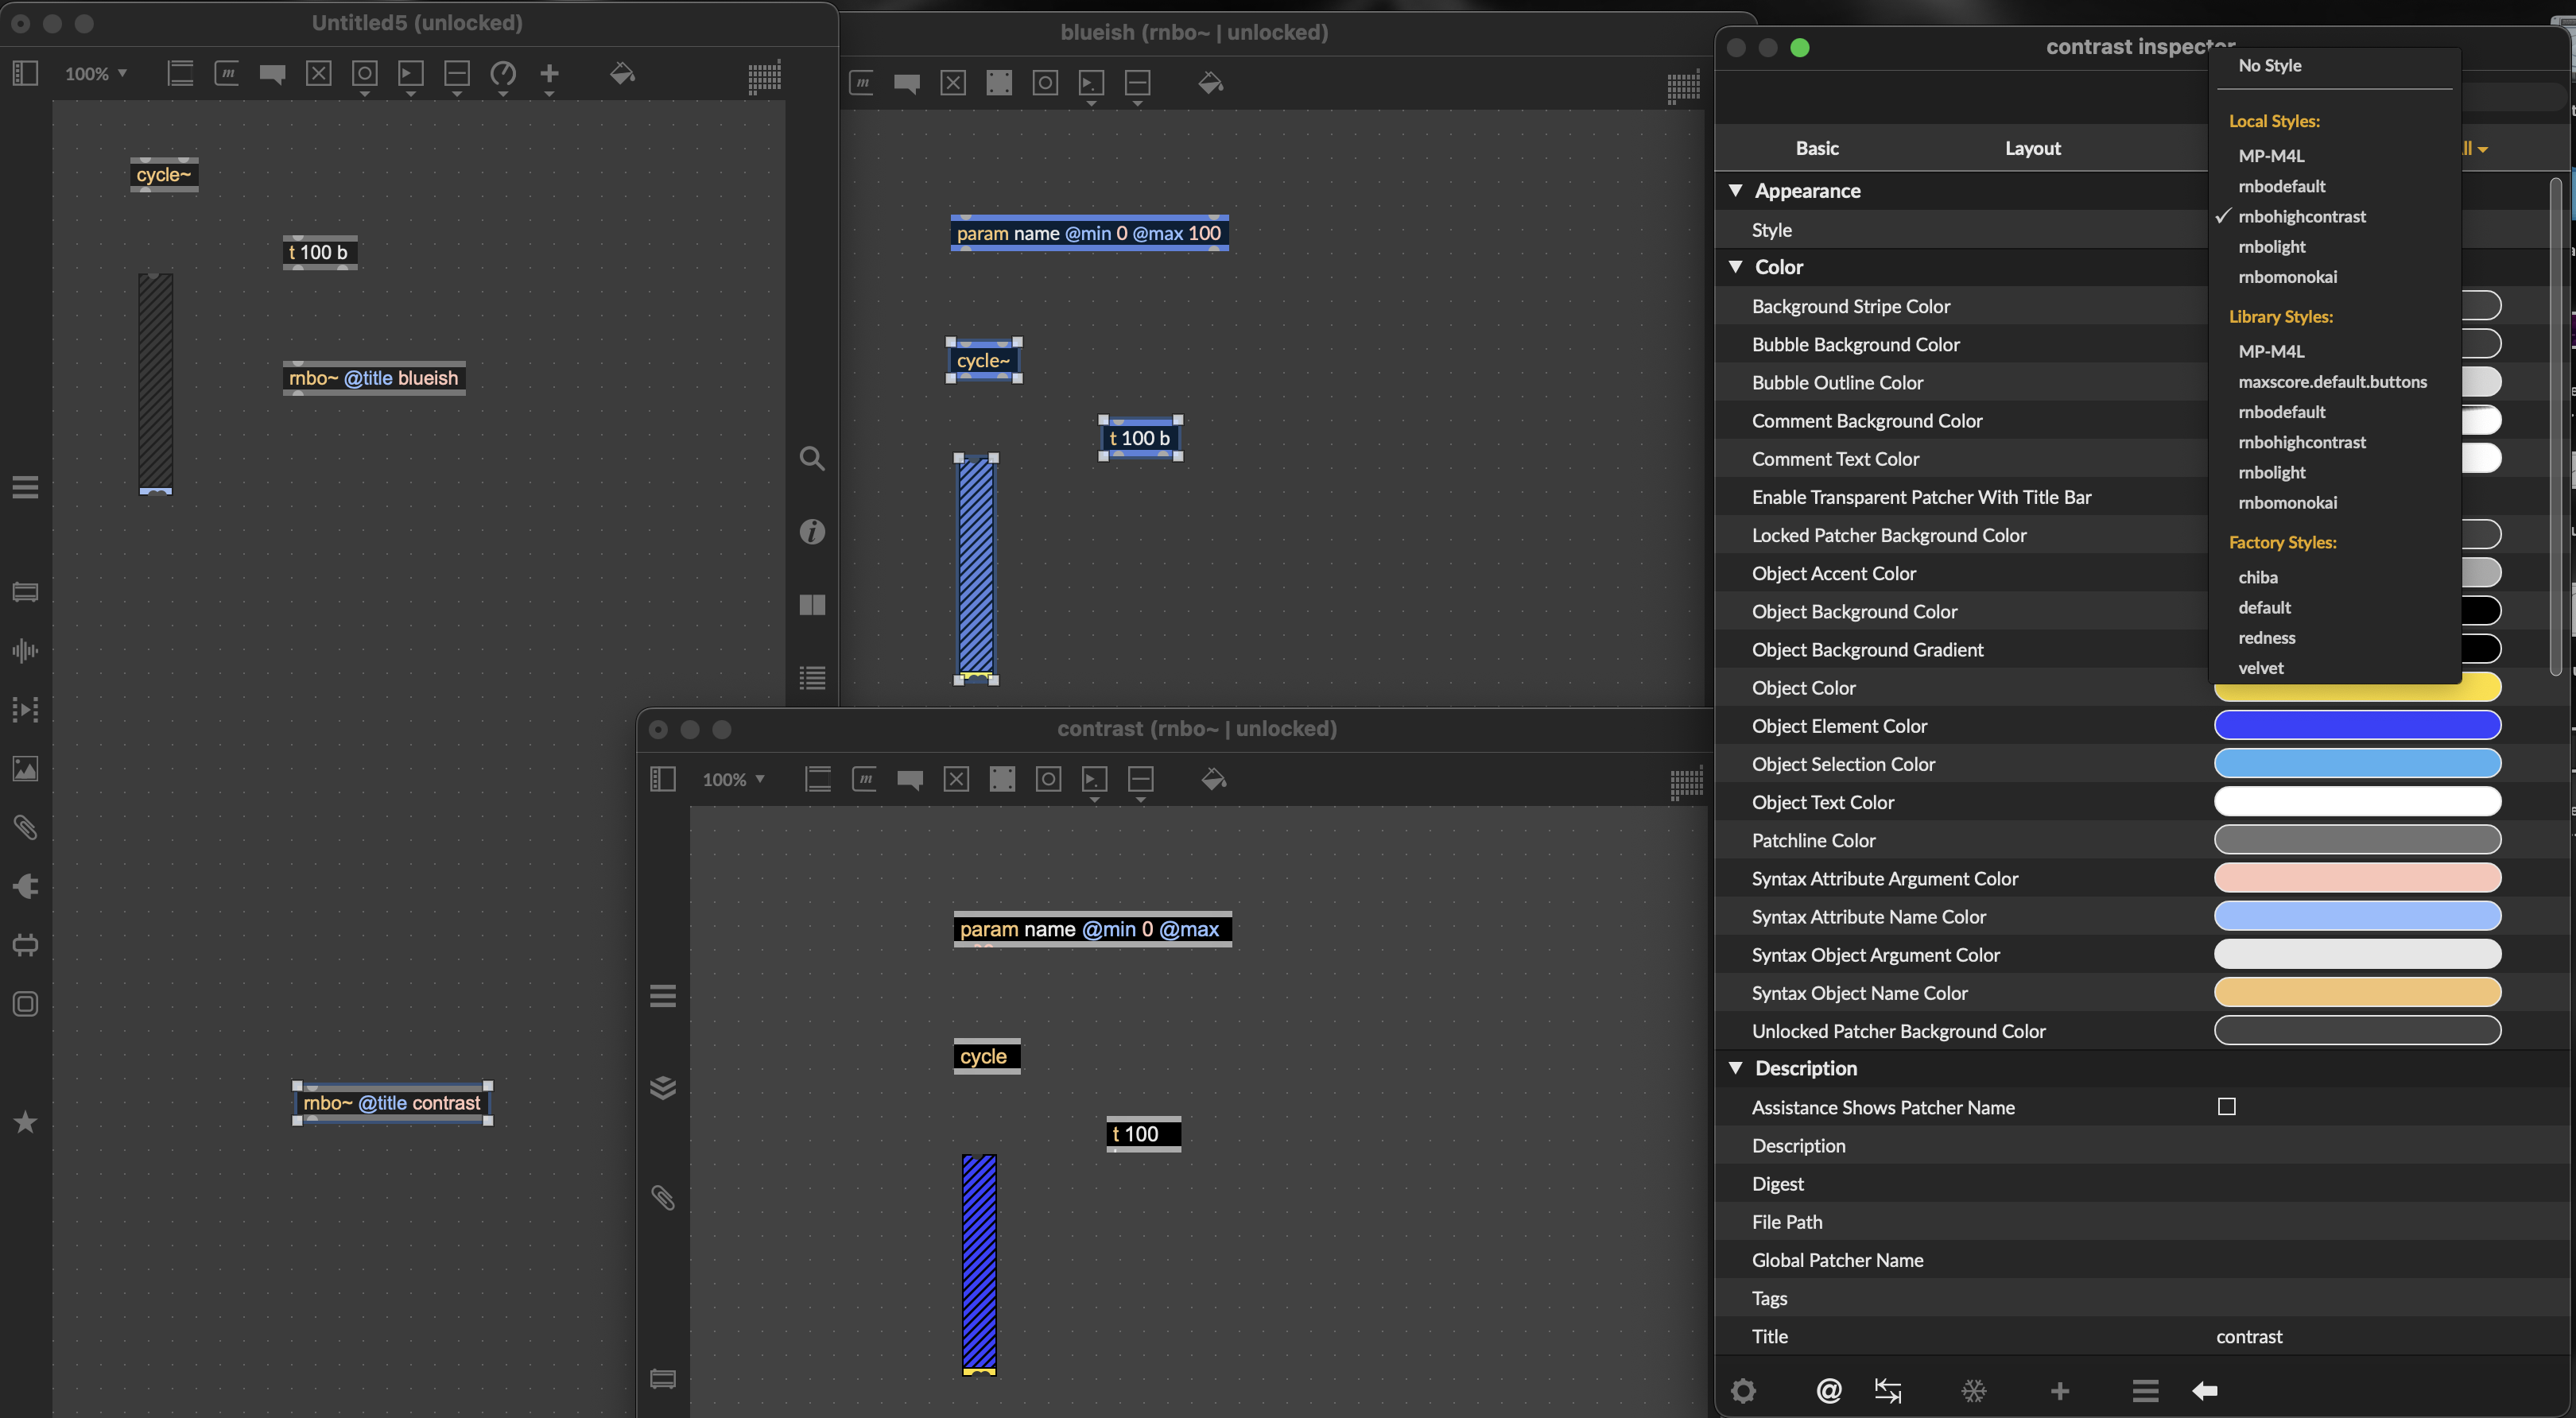The height and width of the screenshot is (1418, 2576).
Task: Select rnbo~ @title blueish object
Action: (374, 378)
